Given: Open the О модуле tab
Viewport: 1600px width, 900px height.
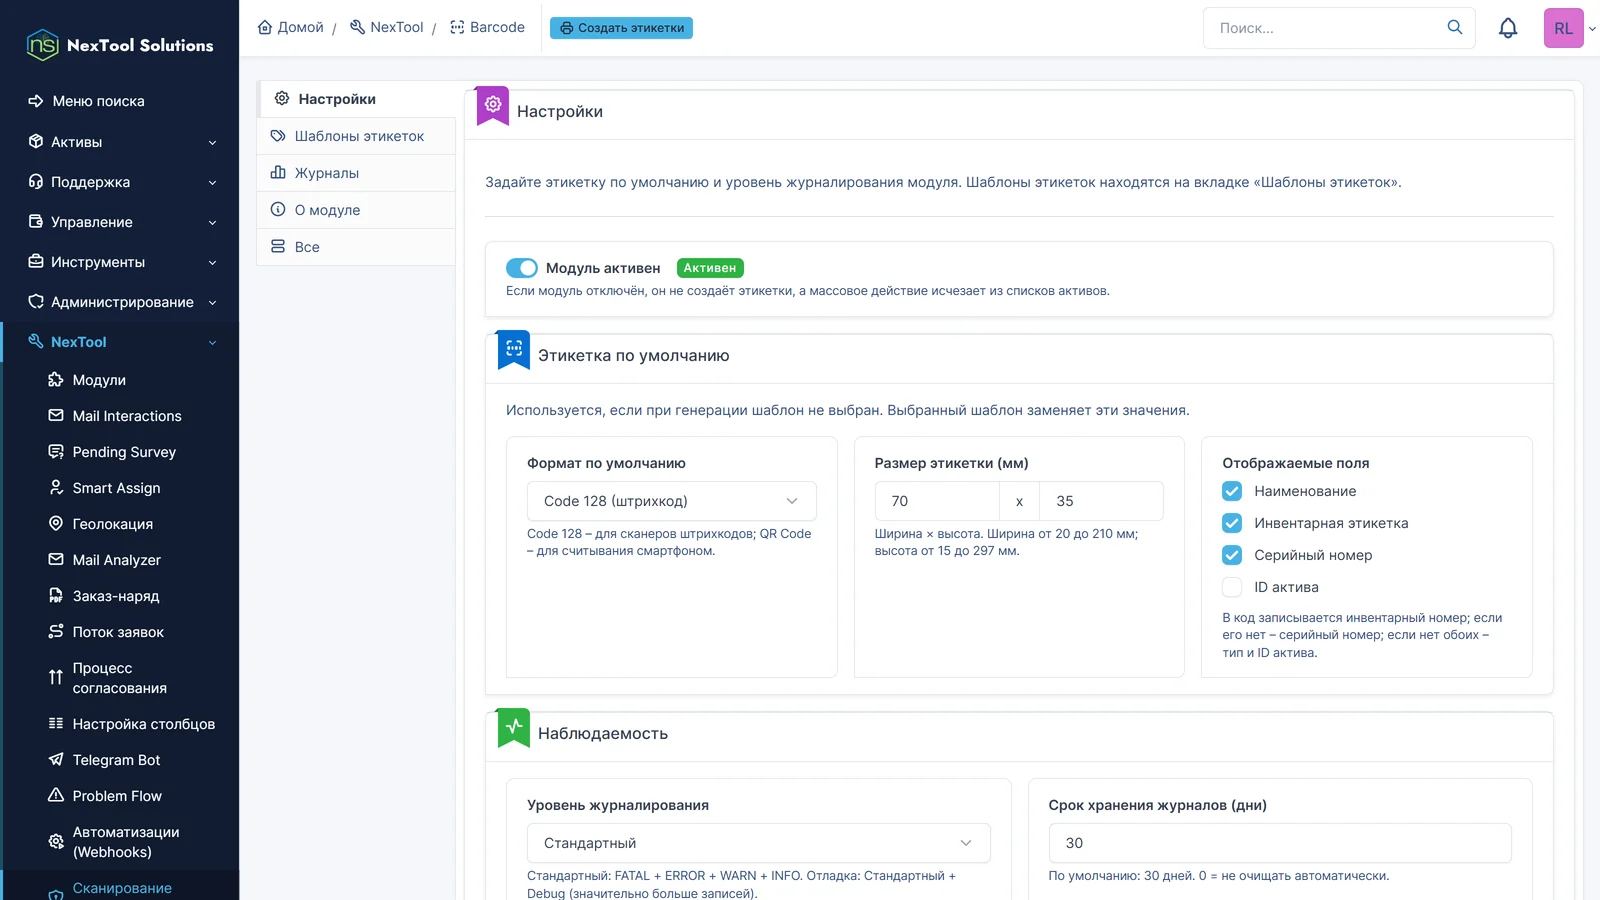Looking at the screenshot, I should point(356,210).
